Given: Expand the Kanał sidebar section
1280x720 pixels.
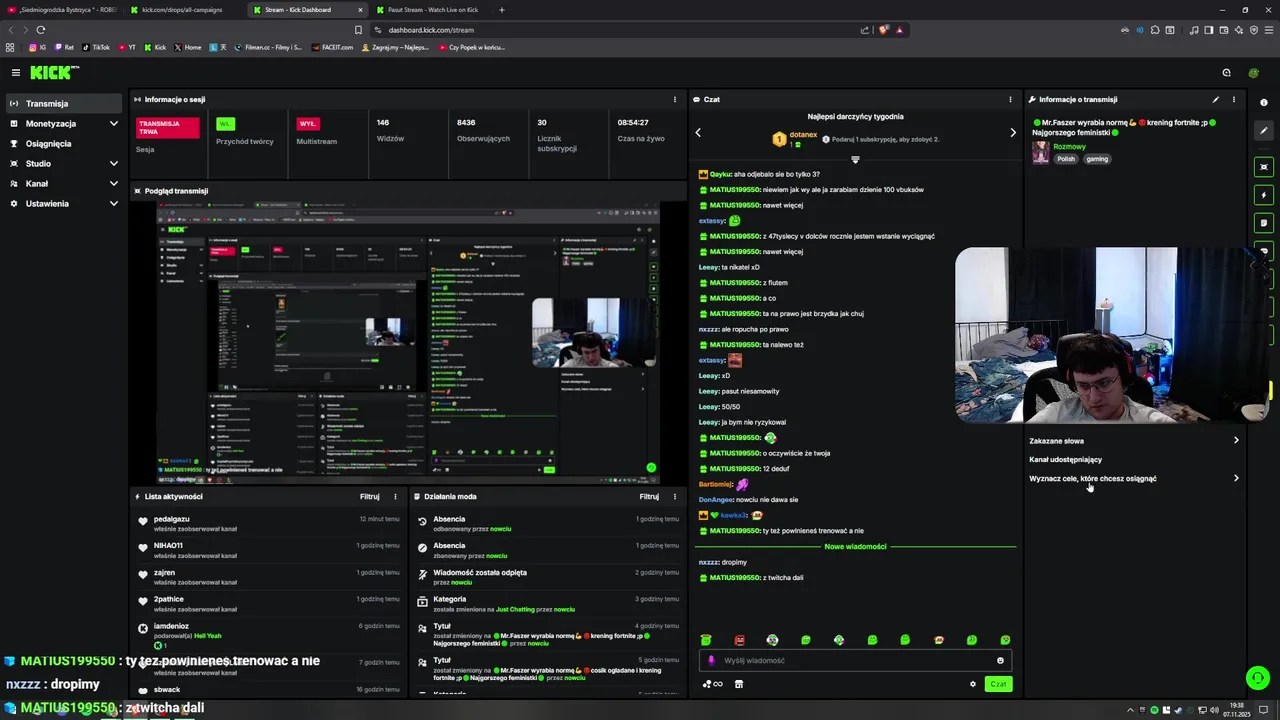Looking at the screenshot, I should tap(62, 183).
